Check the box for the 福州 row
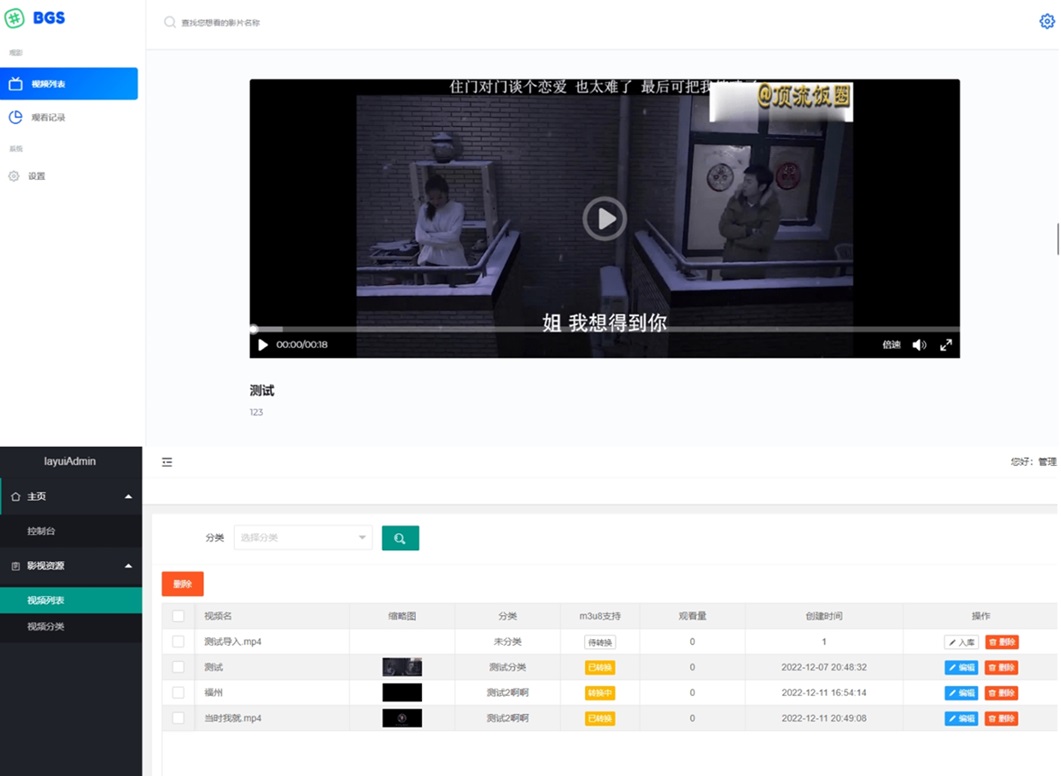 point(178,693)
